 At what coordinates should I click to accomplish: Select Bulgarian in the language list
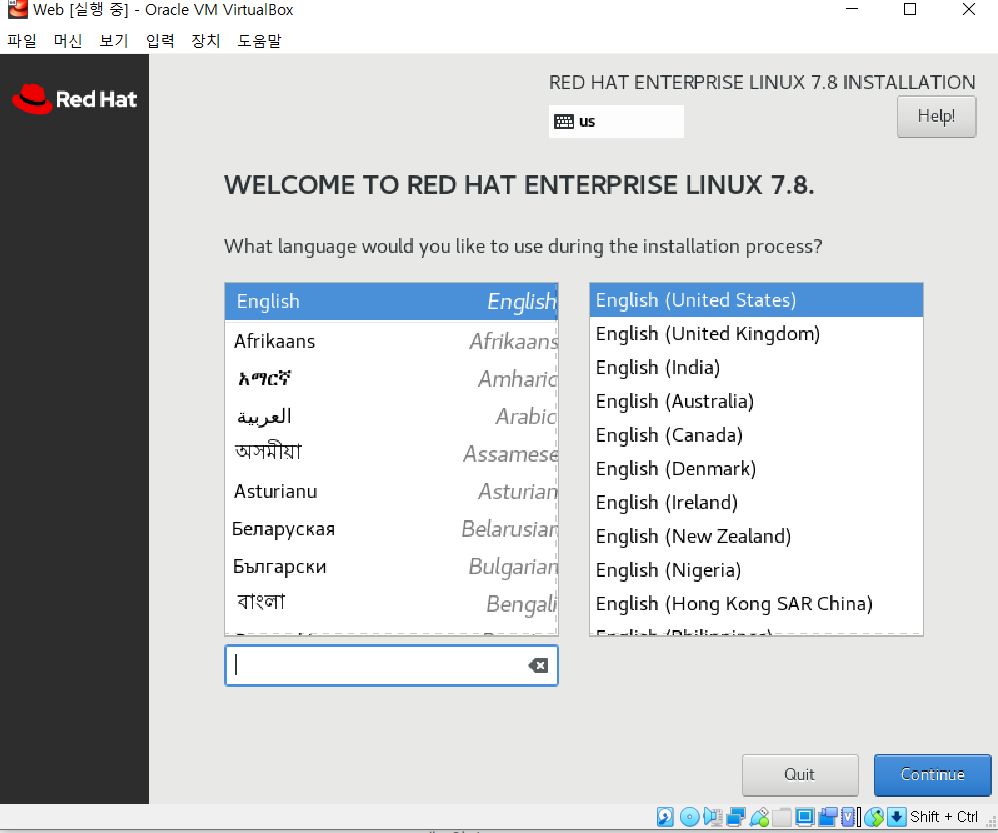(391, 566)
